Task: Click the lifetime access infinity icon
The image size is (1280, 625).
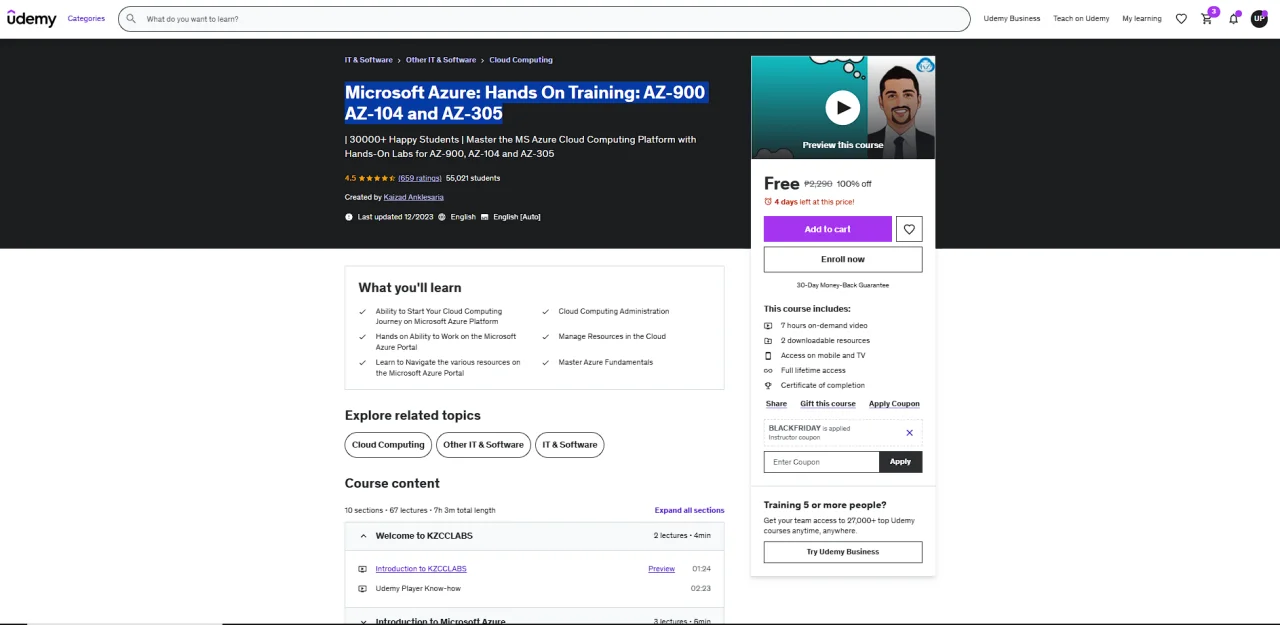Action: (768, 370)
